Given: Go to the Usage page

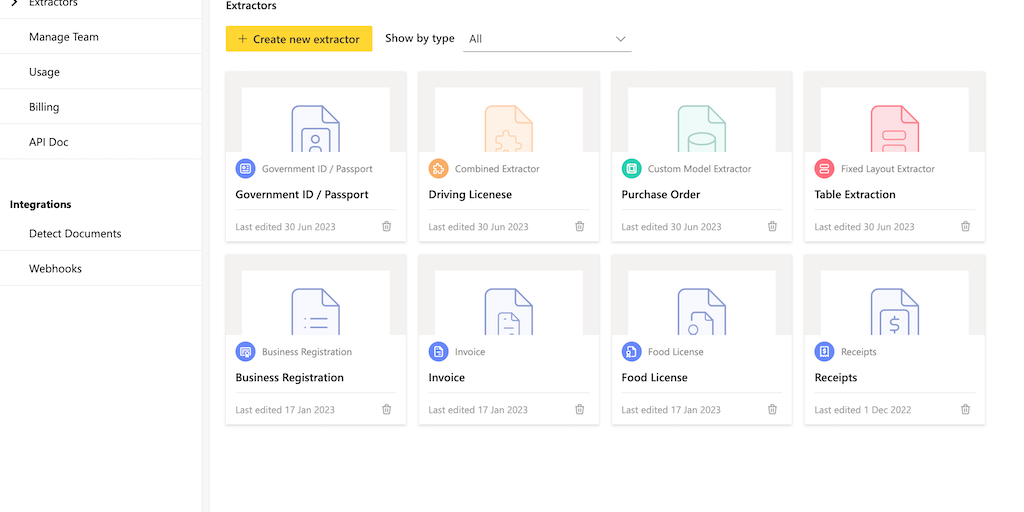Looking at the screenshot, I should click(44, 72).
